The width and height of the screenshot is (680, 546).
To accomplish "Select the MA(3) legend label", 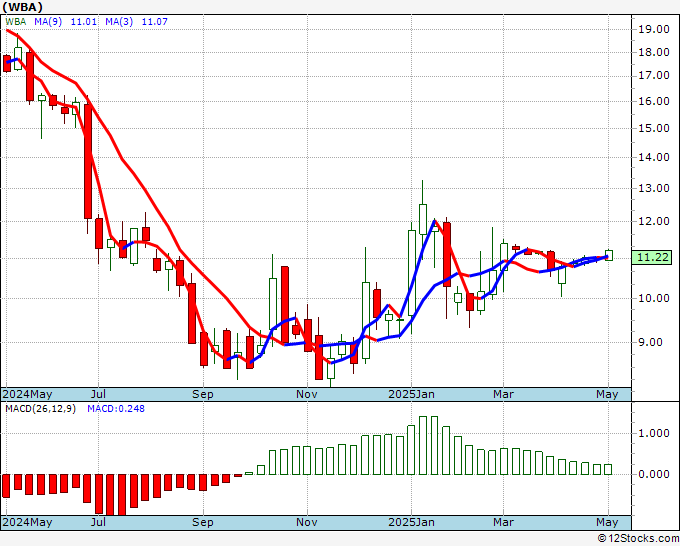I will pyautogui.click(x=119, y=22).
